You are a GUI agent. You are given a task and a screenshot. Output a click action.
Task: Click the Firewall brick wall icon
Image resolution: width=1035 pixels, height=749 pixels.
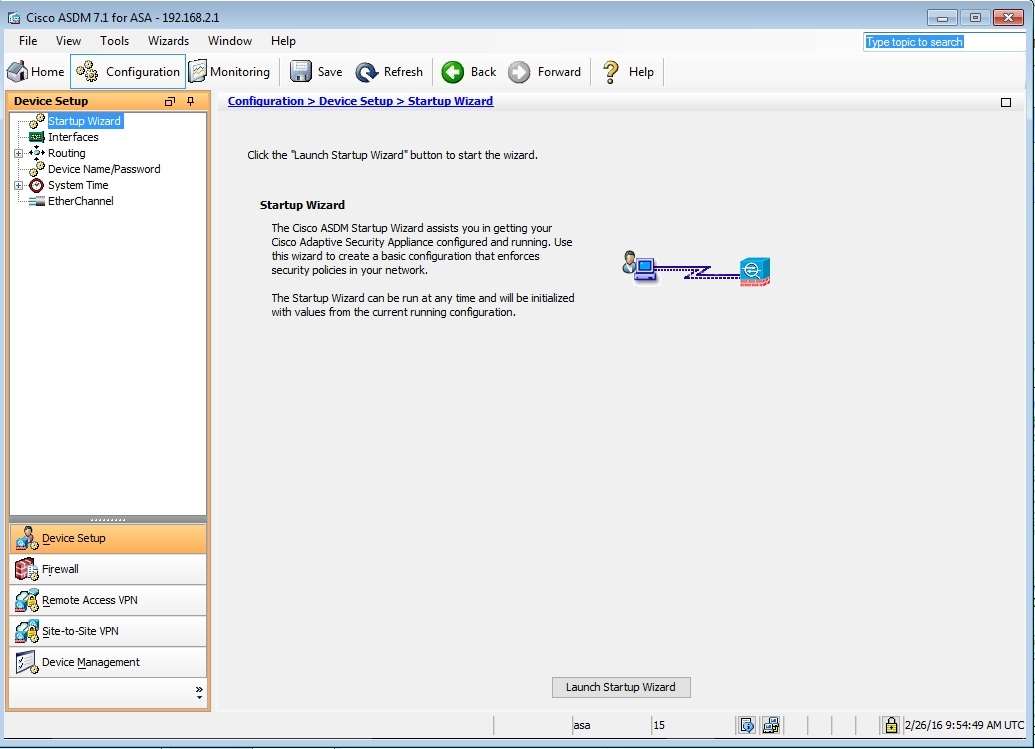tap(27, 570)
